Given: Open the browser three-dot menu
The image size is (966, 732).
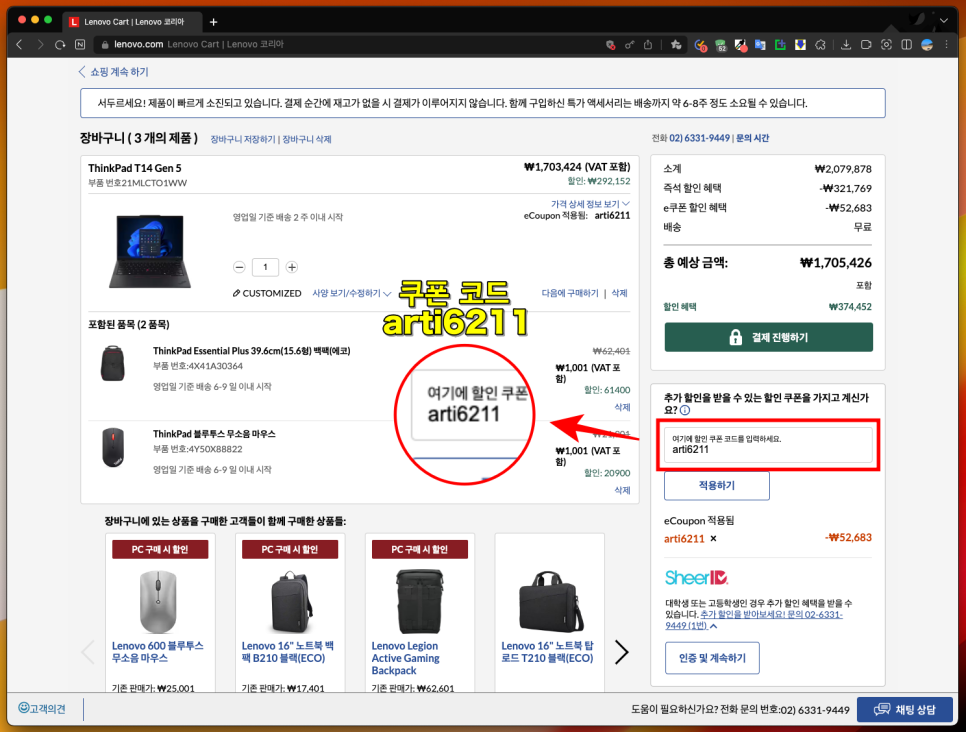Looking at the screenshot, I should click(x=946, y=44).
